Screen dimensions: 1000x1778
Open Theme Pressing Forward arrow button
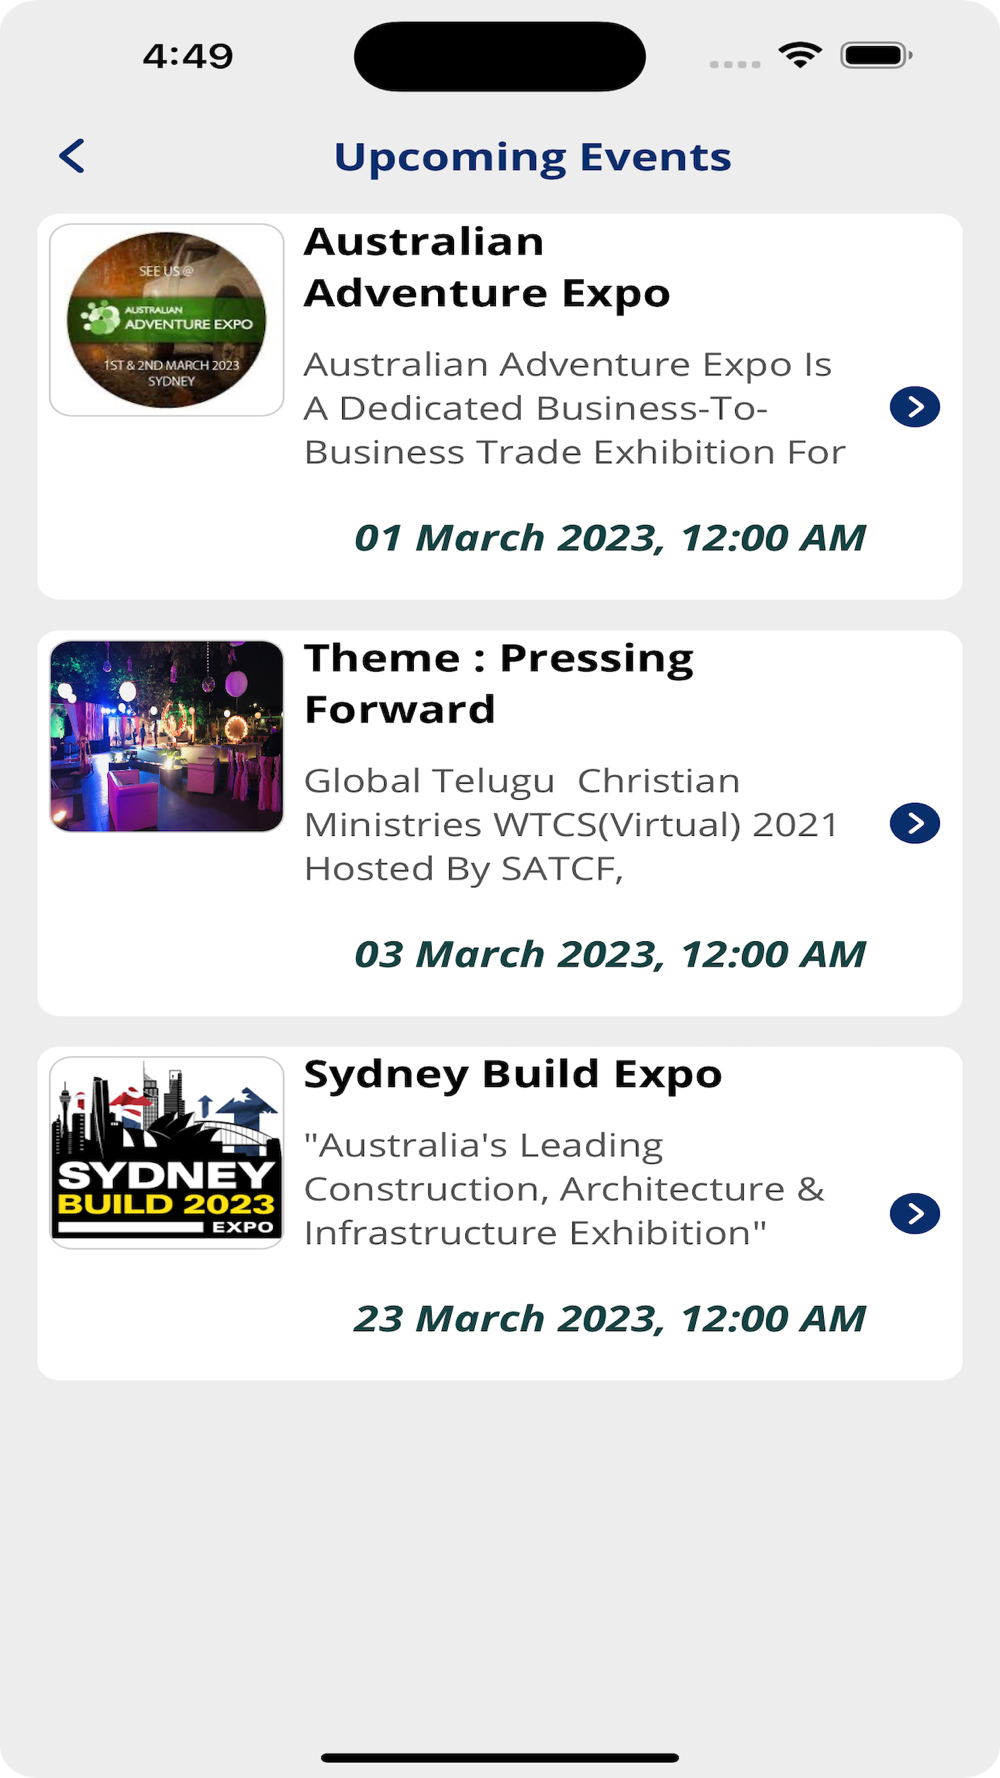pyautogui.click(x=914, y=823)
